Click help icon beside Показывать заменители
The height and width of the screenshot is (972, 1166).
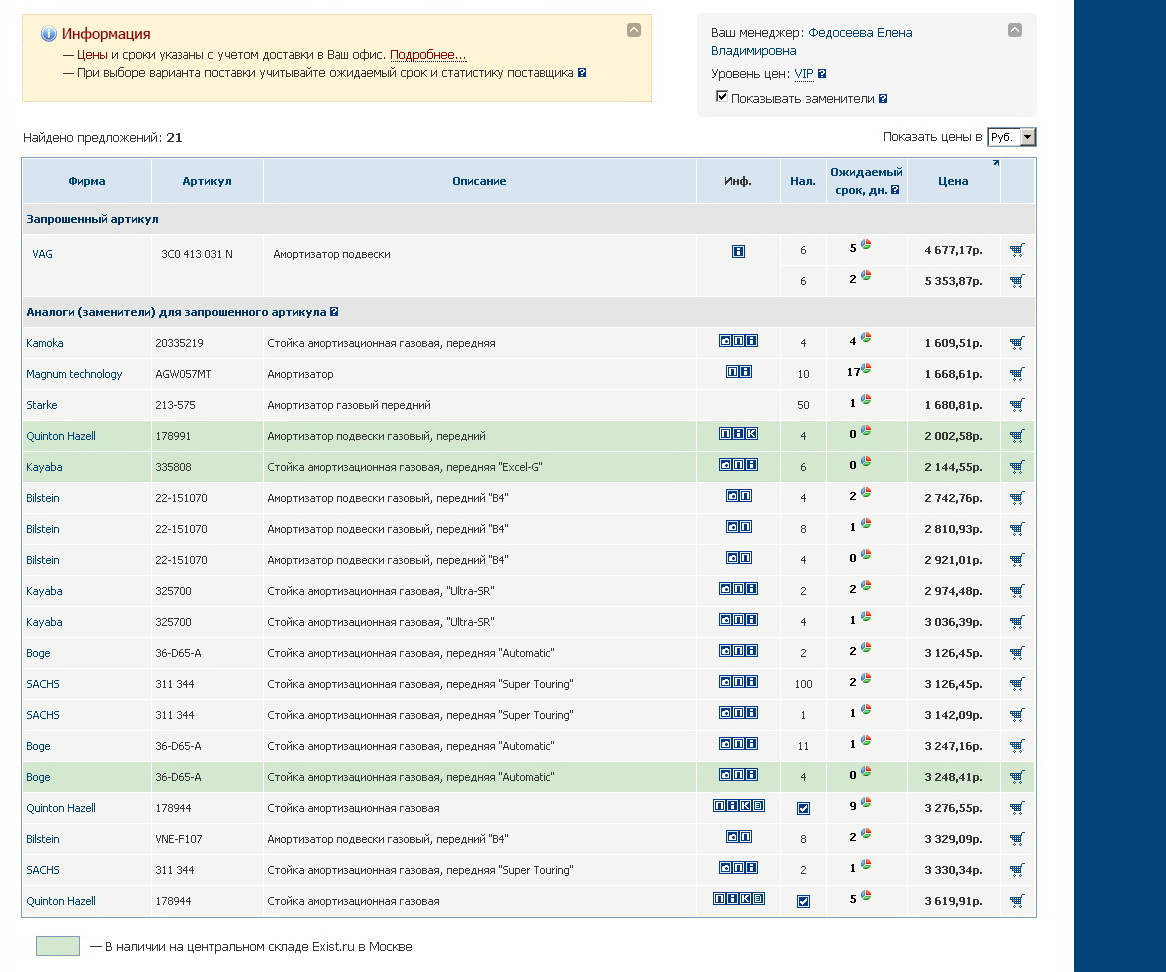tap(883, 99)
